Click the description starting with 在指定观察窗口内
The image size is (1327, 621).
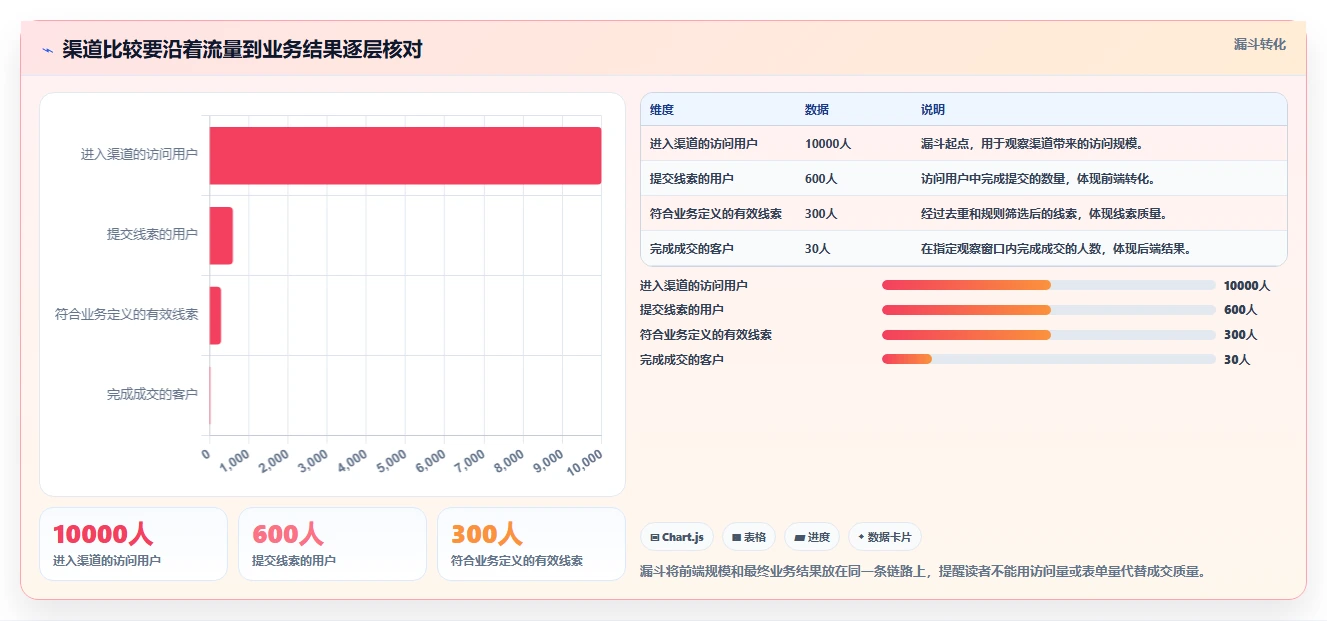pos(1056,249)
